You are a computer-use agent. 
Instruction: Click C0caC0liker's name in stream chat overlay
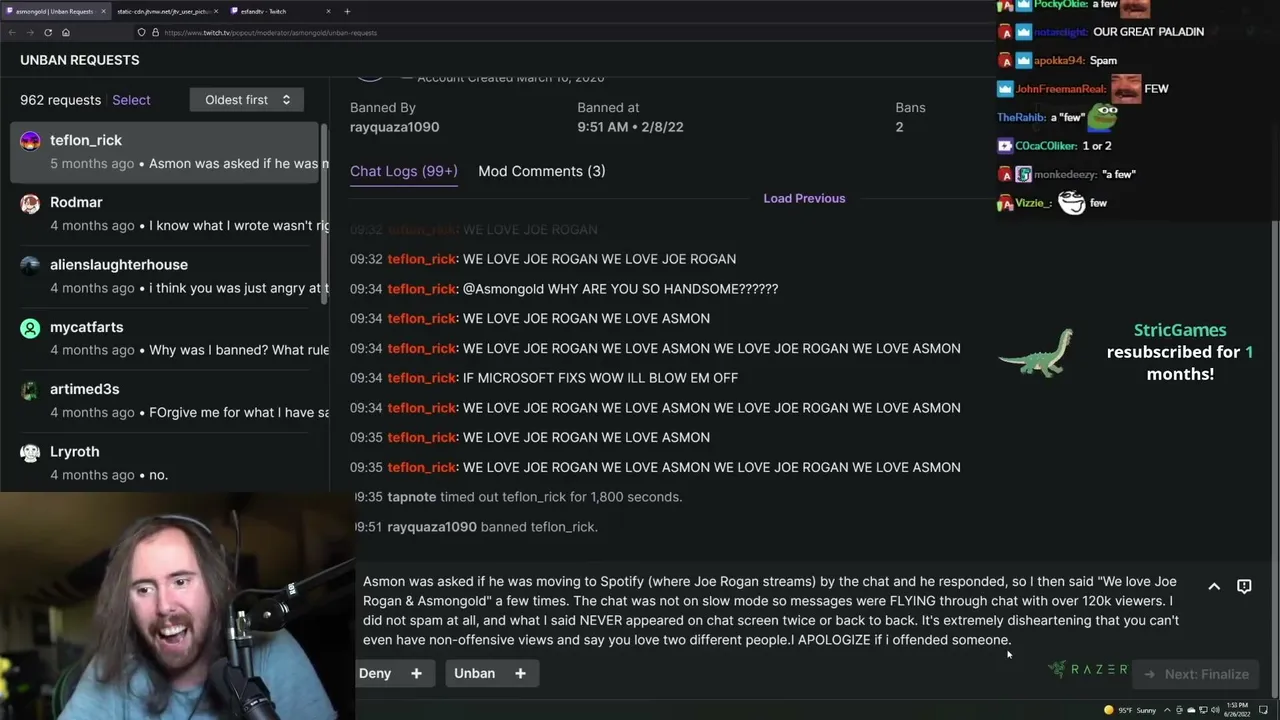[1046, 146]
